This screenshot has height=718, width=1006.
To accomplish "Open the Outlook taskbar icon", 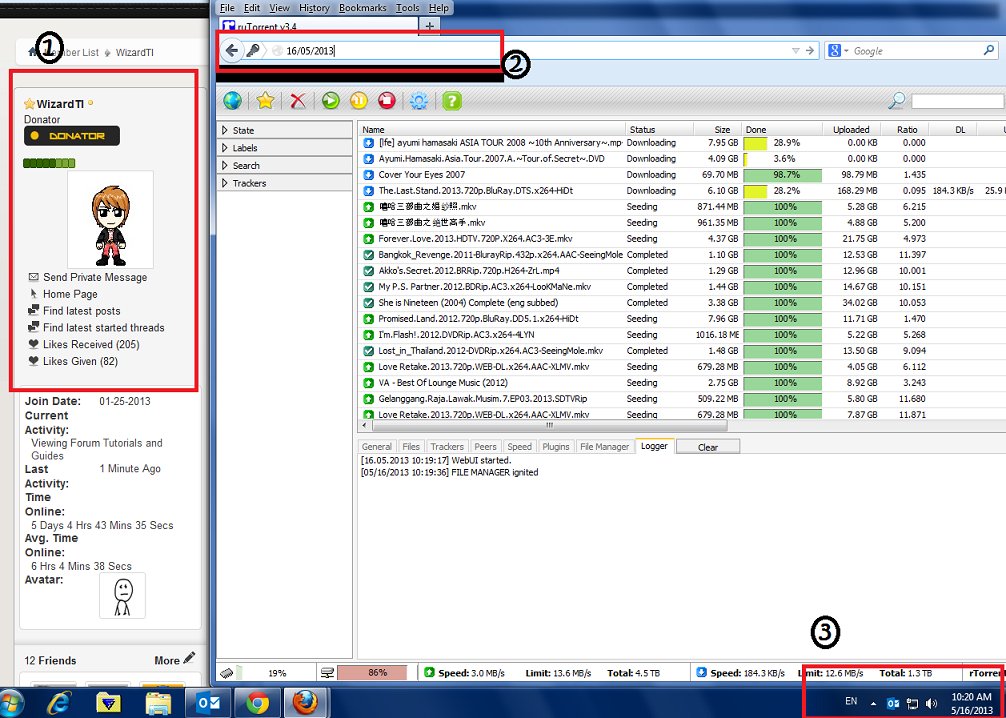I will (x=207, y=704).
